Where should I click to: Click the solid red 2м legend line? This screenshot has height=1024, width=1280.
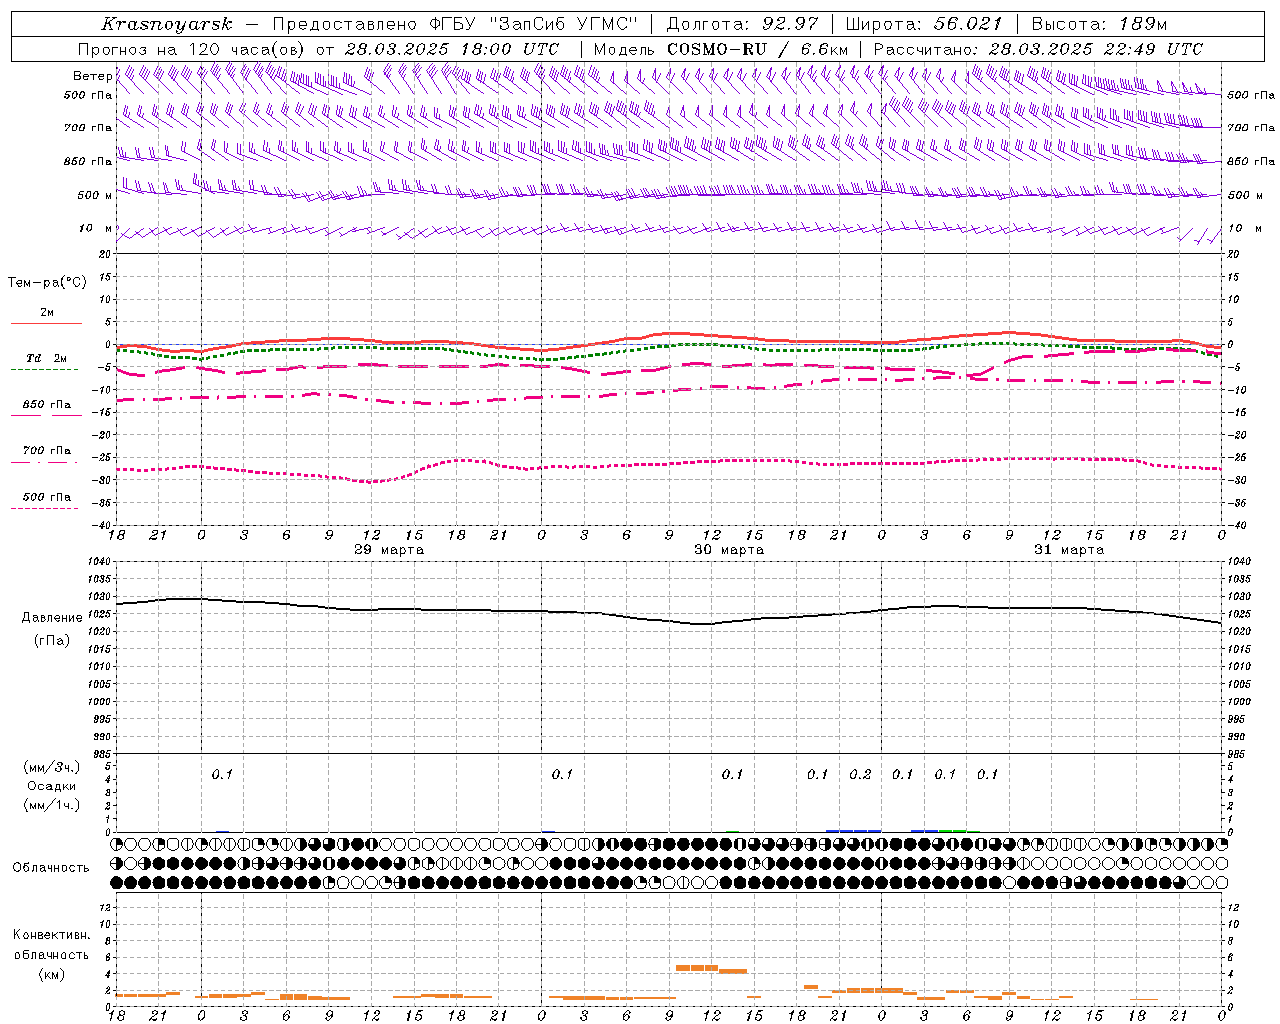click(46, 323)
